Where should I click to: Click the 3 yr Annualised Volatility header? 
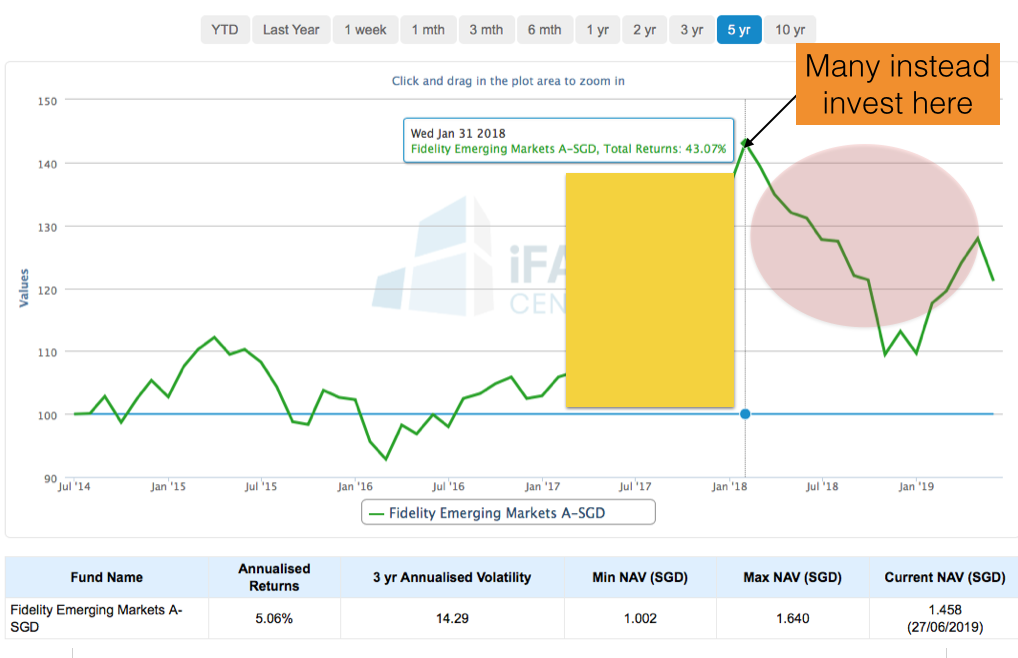[x=452, y=578]
